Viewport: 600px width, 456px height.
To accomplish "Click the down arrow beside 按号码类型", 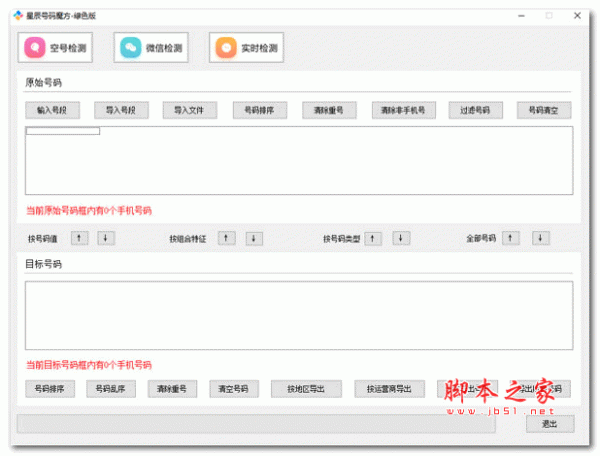I will point(401,238).
